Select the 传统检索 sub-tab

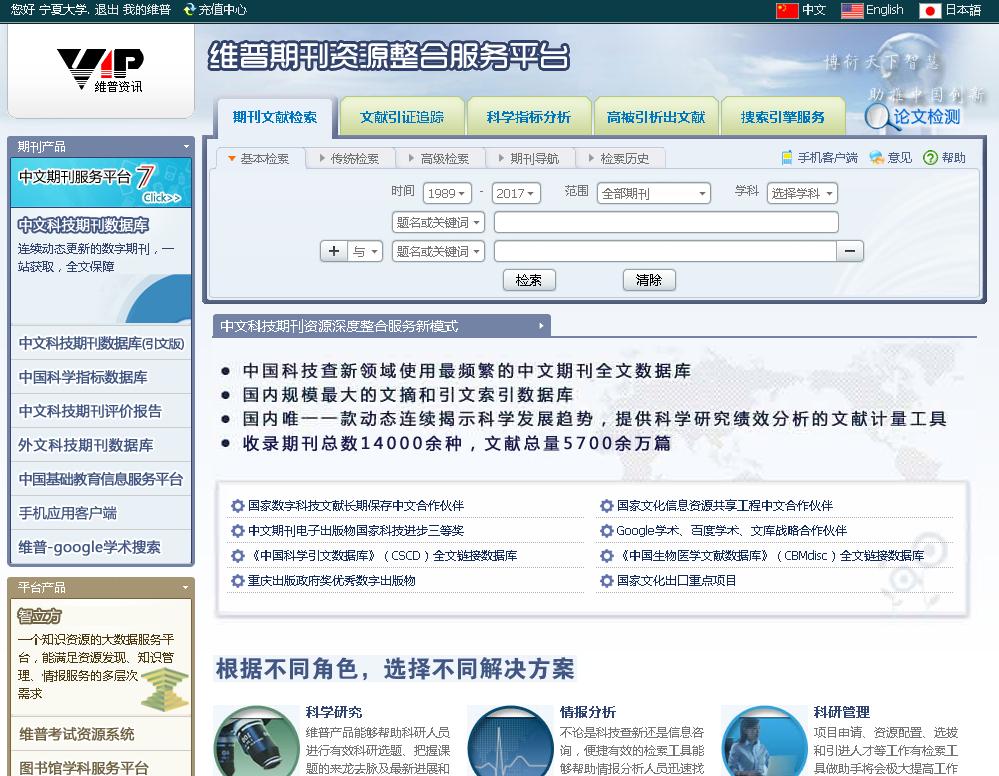pyautogui.click(x=350, y=159)
